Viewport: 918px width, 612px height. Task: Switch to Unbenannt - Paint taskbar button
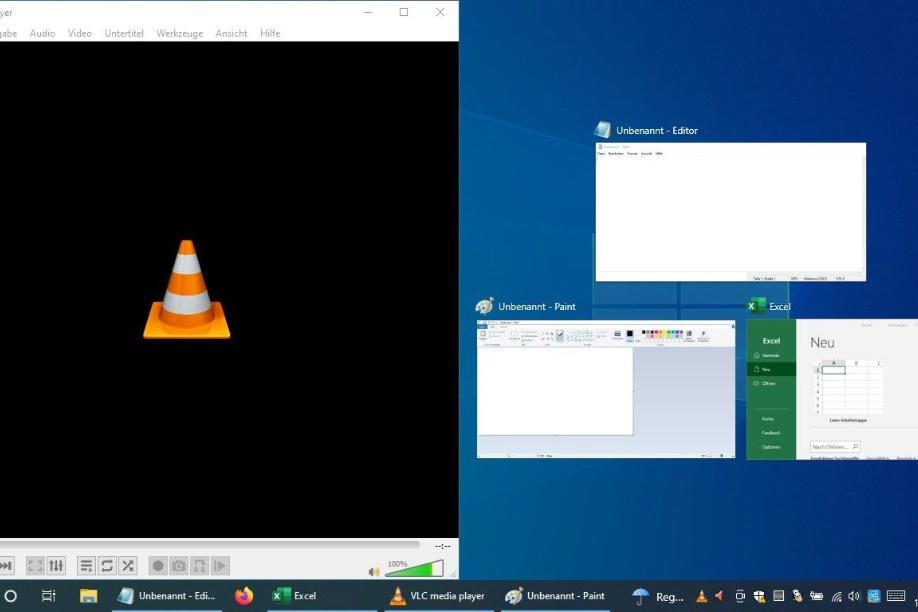click(x=556, y=596)
